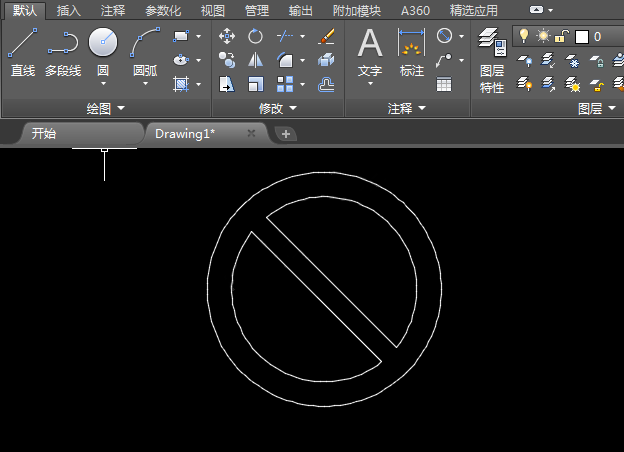Open the Ellipse tool dropdown arrow
The image size is (624, 452).
199,60
